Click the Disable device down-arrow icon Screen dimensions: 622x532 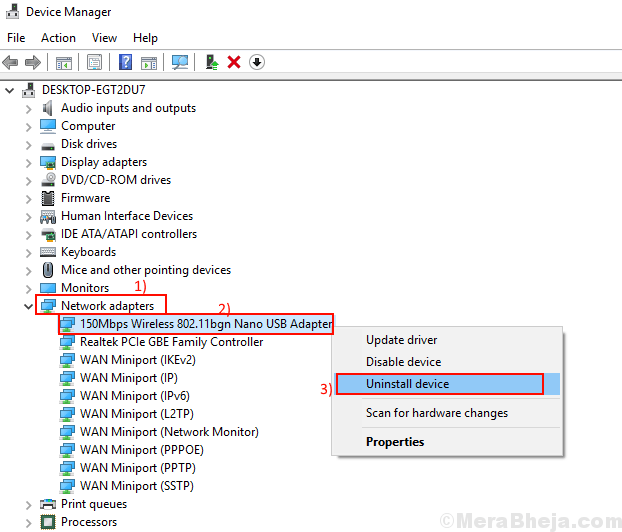(257, 62)
